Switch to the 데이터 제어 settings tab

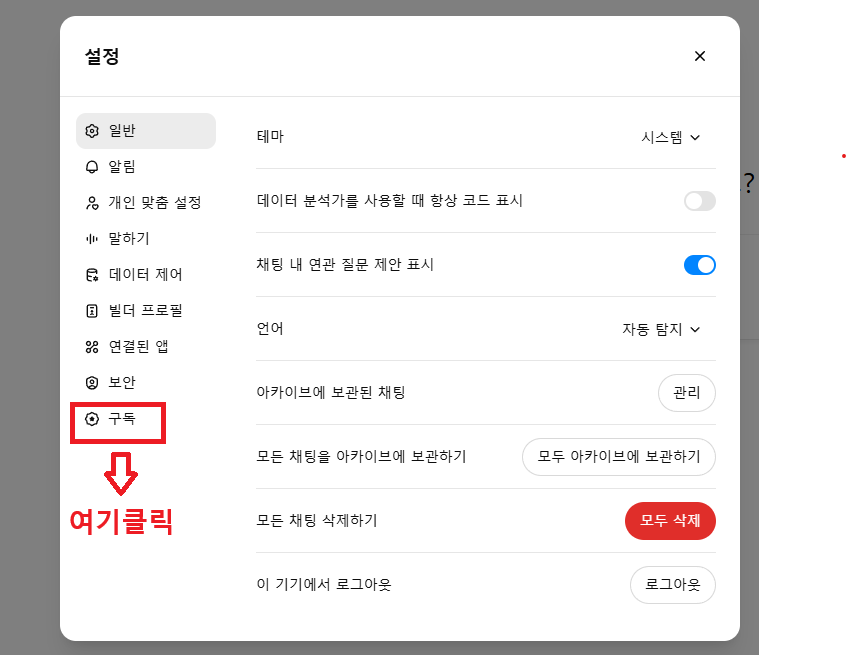point(146,275)
